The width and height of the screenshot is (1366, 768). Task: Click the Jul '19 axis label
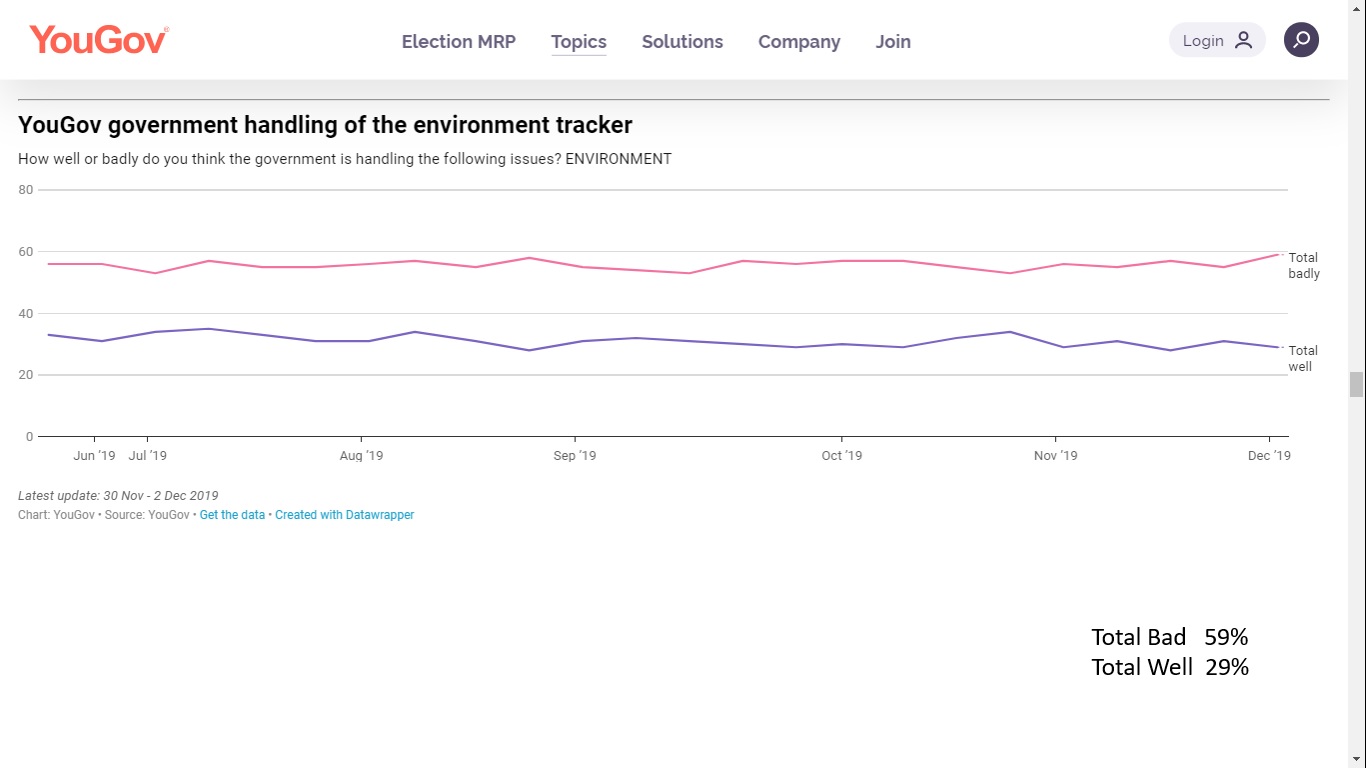point(148,456)
